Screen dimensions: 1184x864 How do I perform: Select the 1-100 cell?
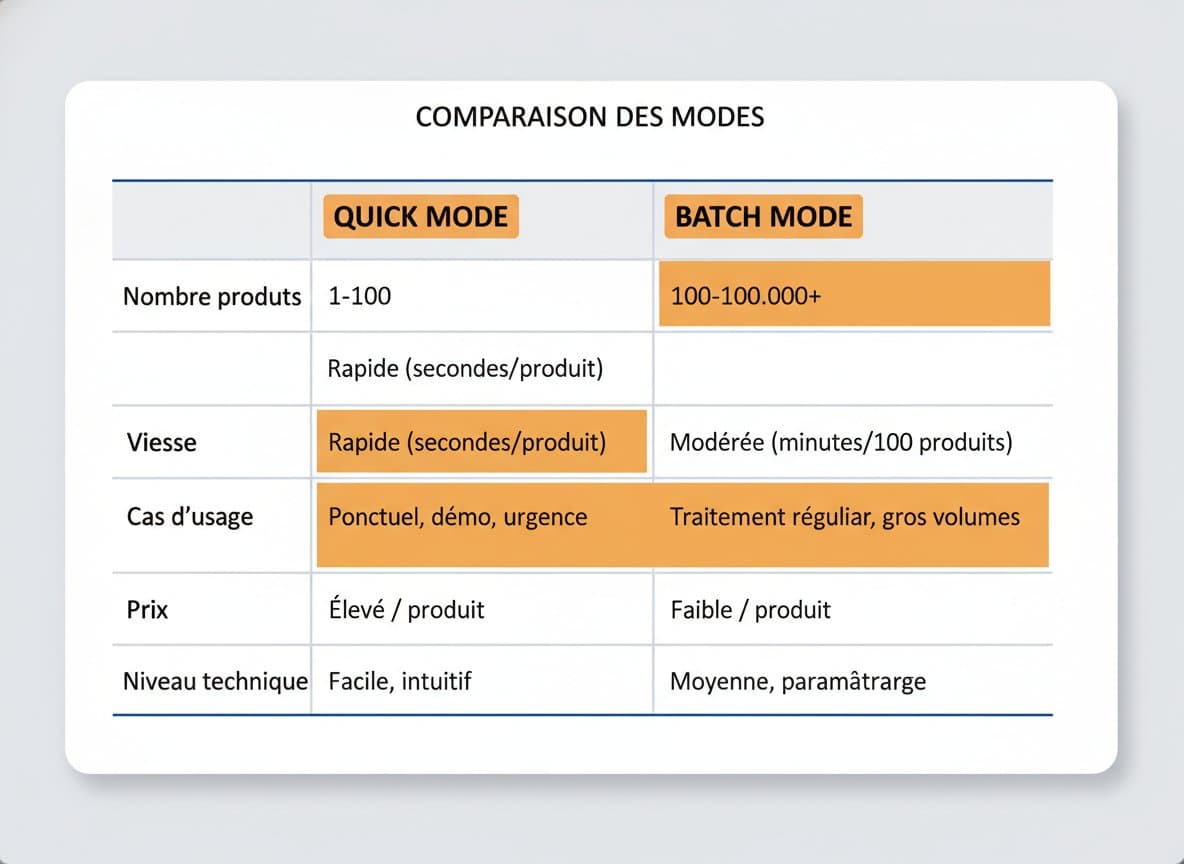pyautogui.click(x=360, y=297)
